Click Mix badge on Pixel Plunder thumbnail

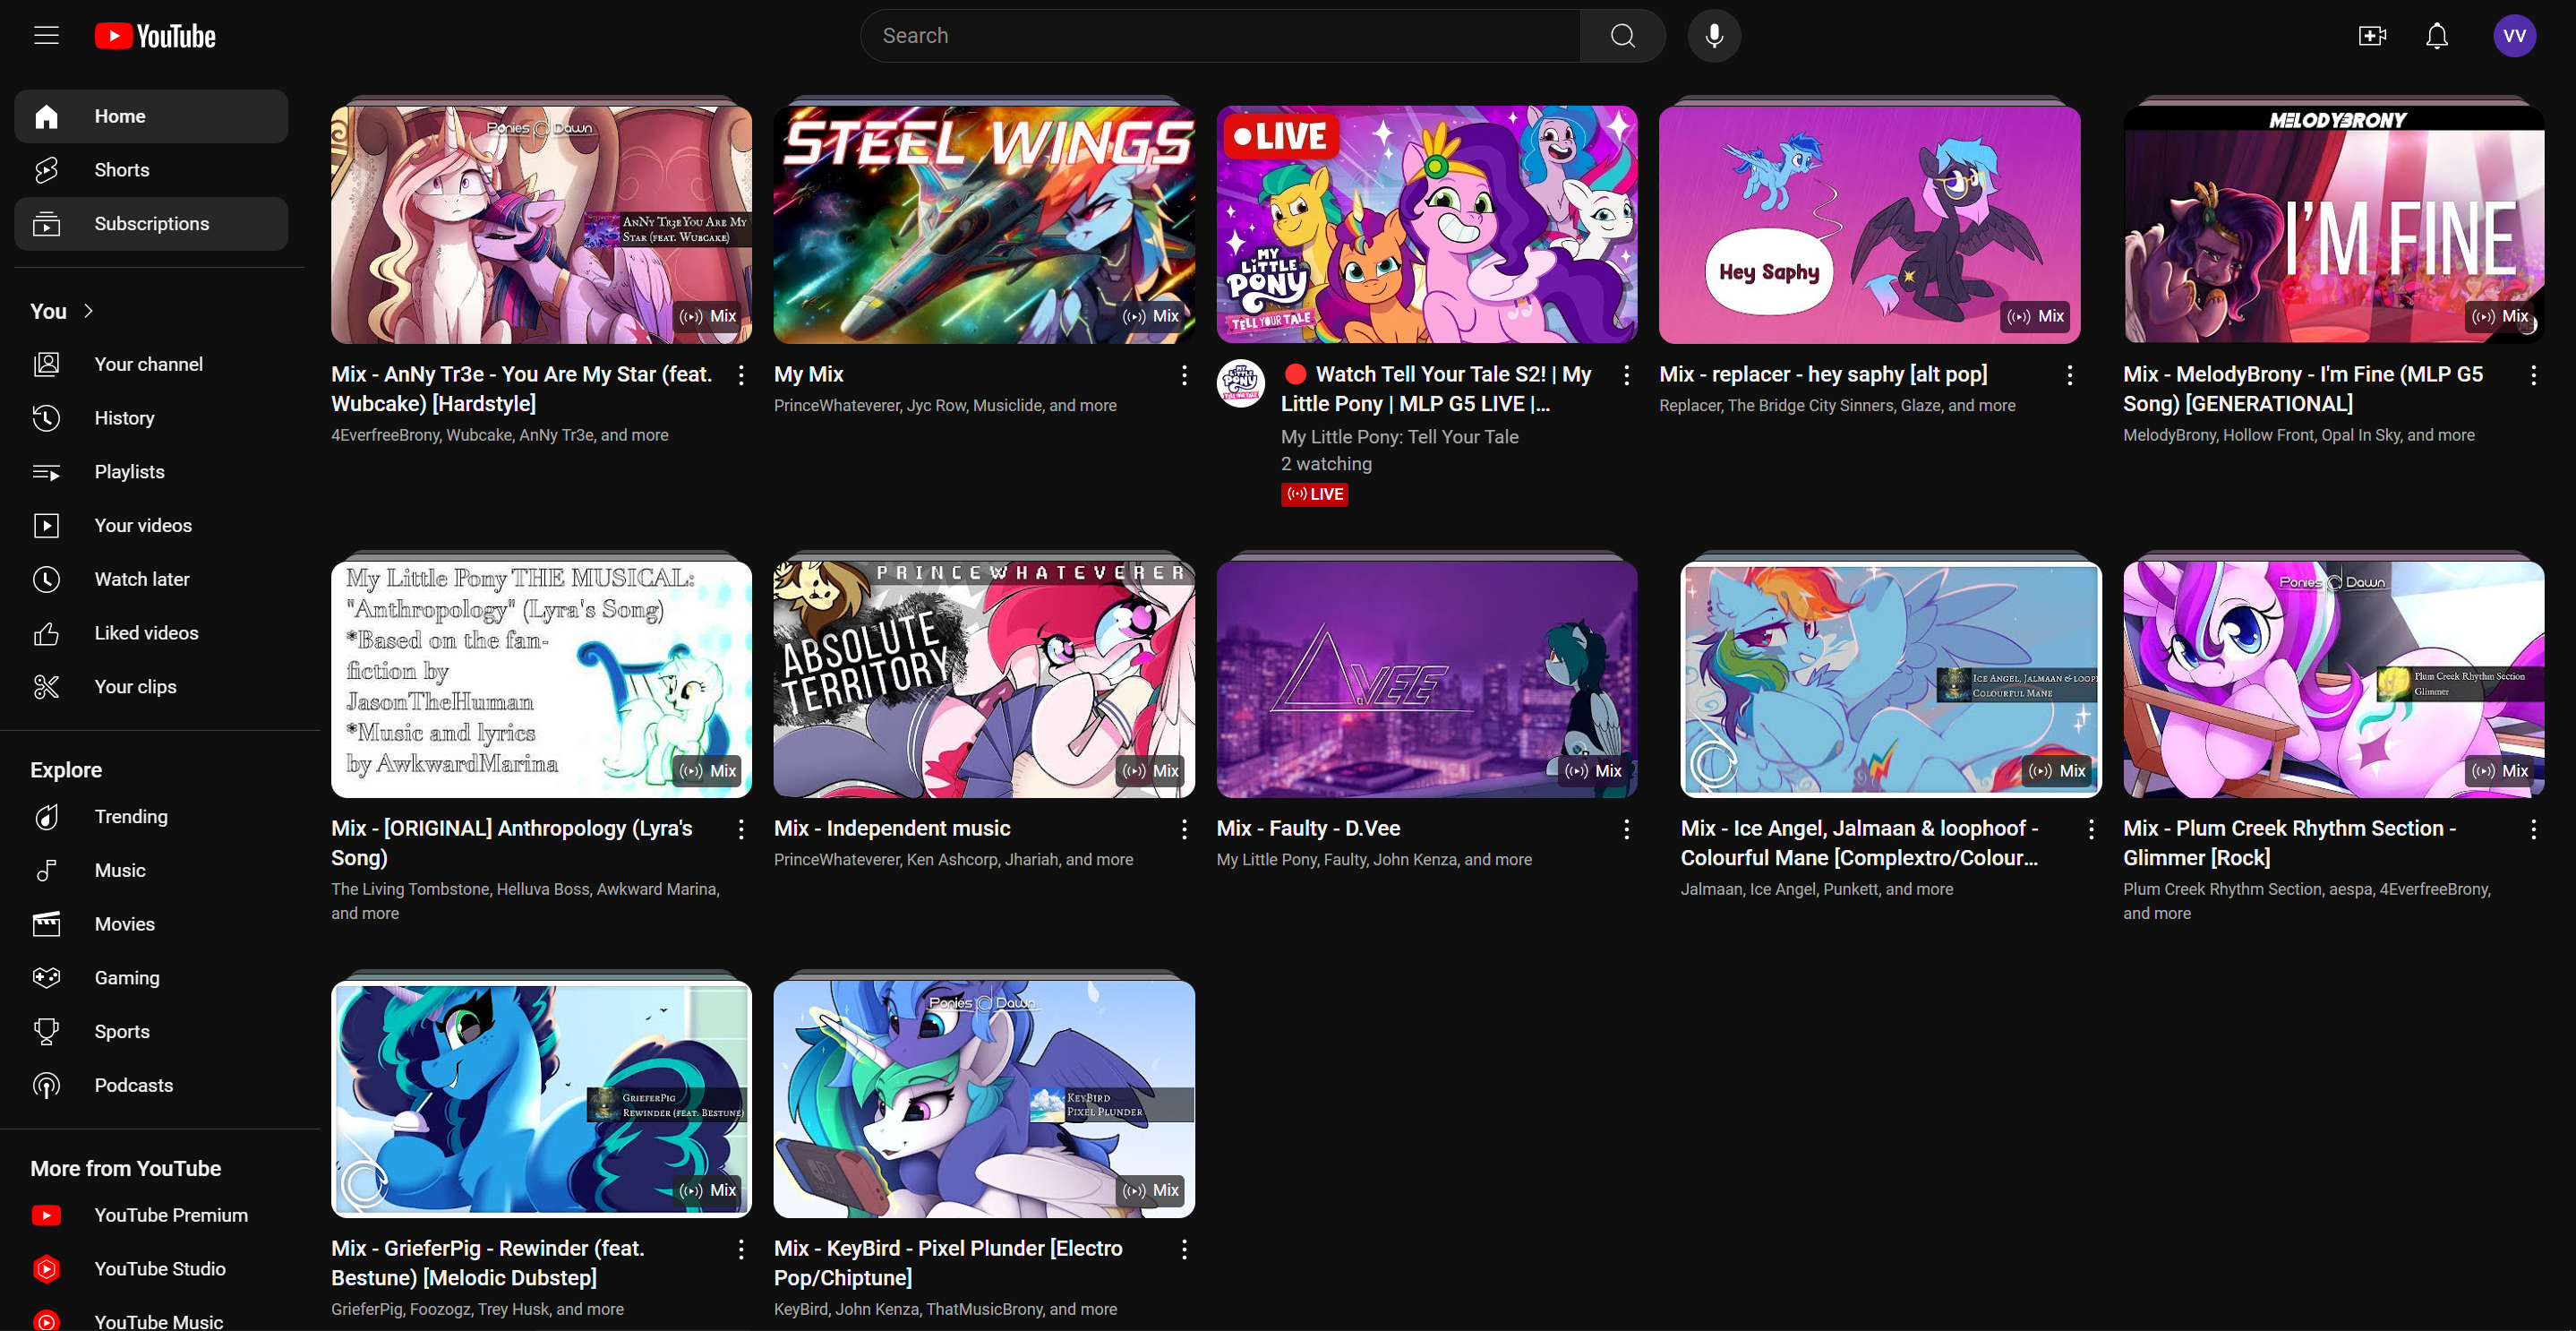pos(1151,1190)
